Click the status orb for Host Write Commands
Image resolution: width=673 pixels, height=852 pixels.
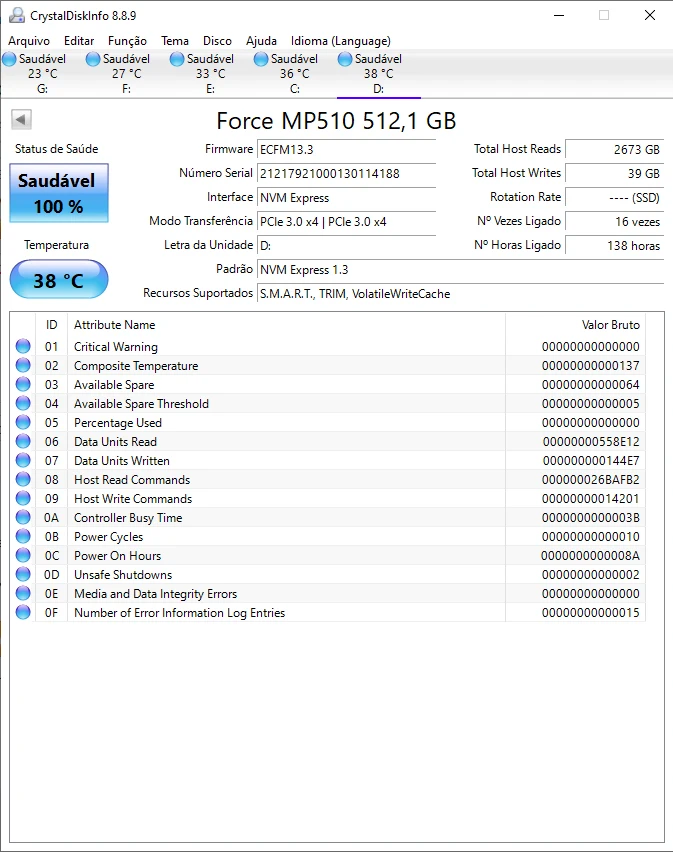tap(23, 498)
